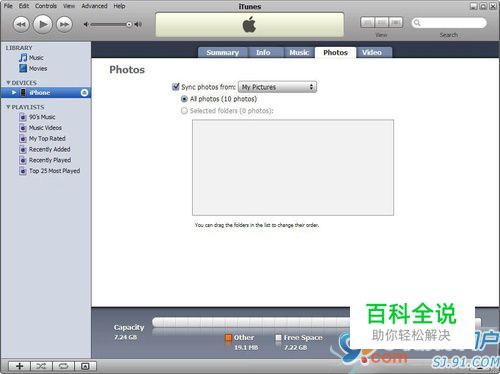Click the fast-forward next track button
Viewport: 500px width, 374px height.
point(64,24)
